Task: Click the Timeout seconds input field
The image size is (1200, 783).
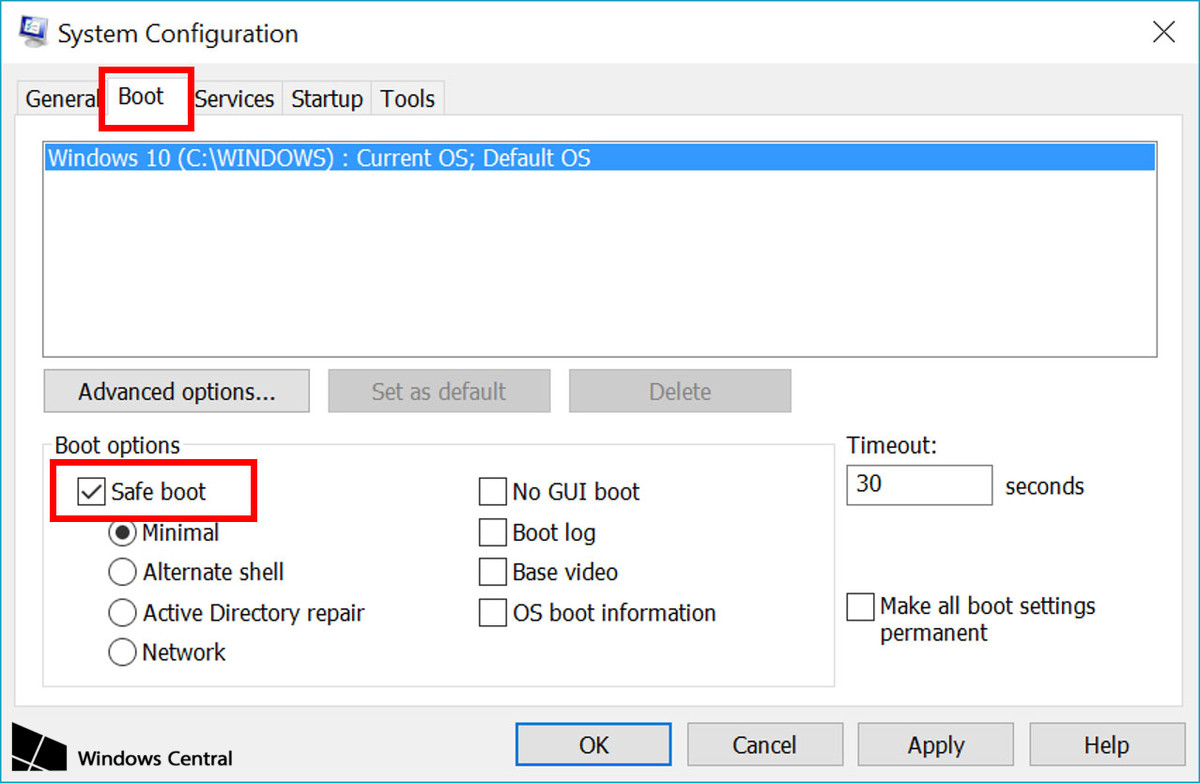Action: [x=918, y=485]
